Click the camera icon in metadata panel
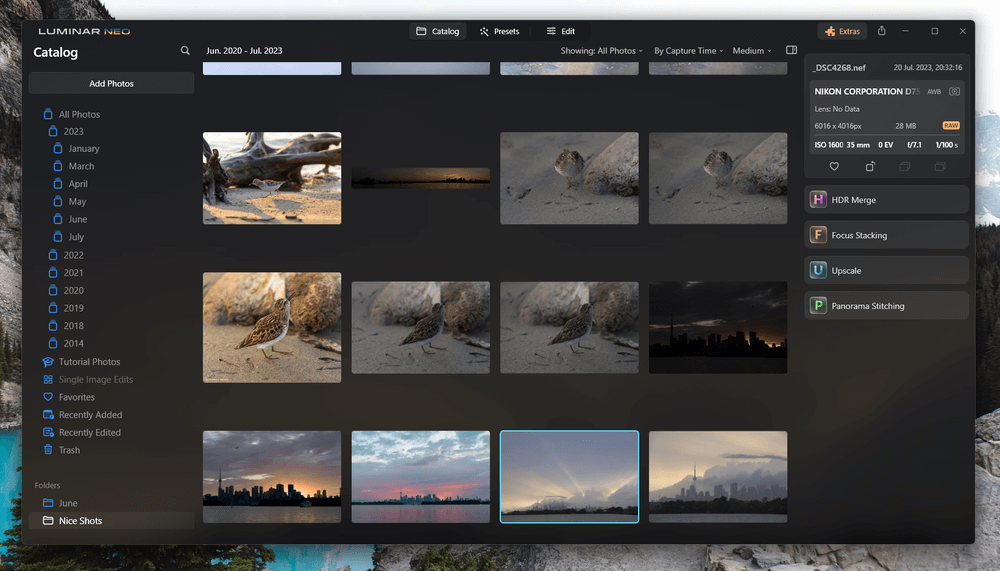This screenshot has width=1000, height=571. (955, 91)
